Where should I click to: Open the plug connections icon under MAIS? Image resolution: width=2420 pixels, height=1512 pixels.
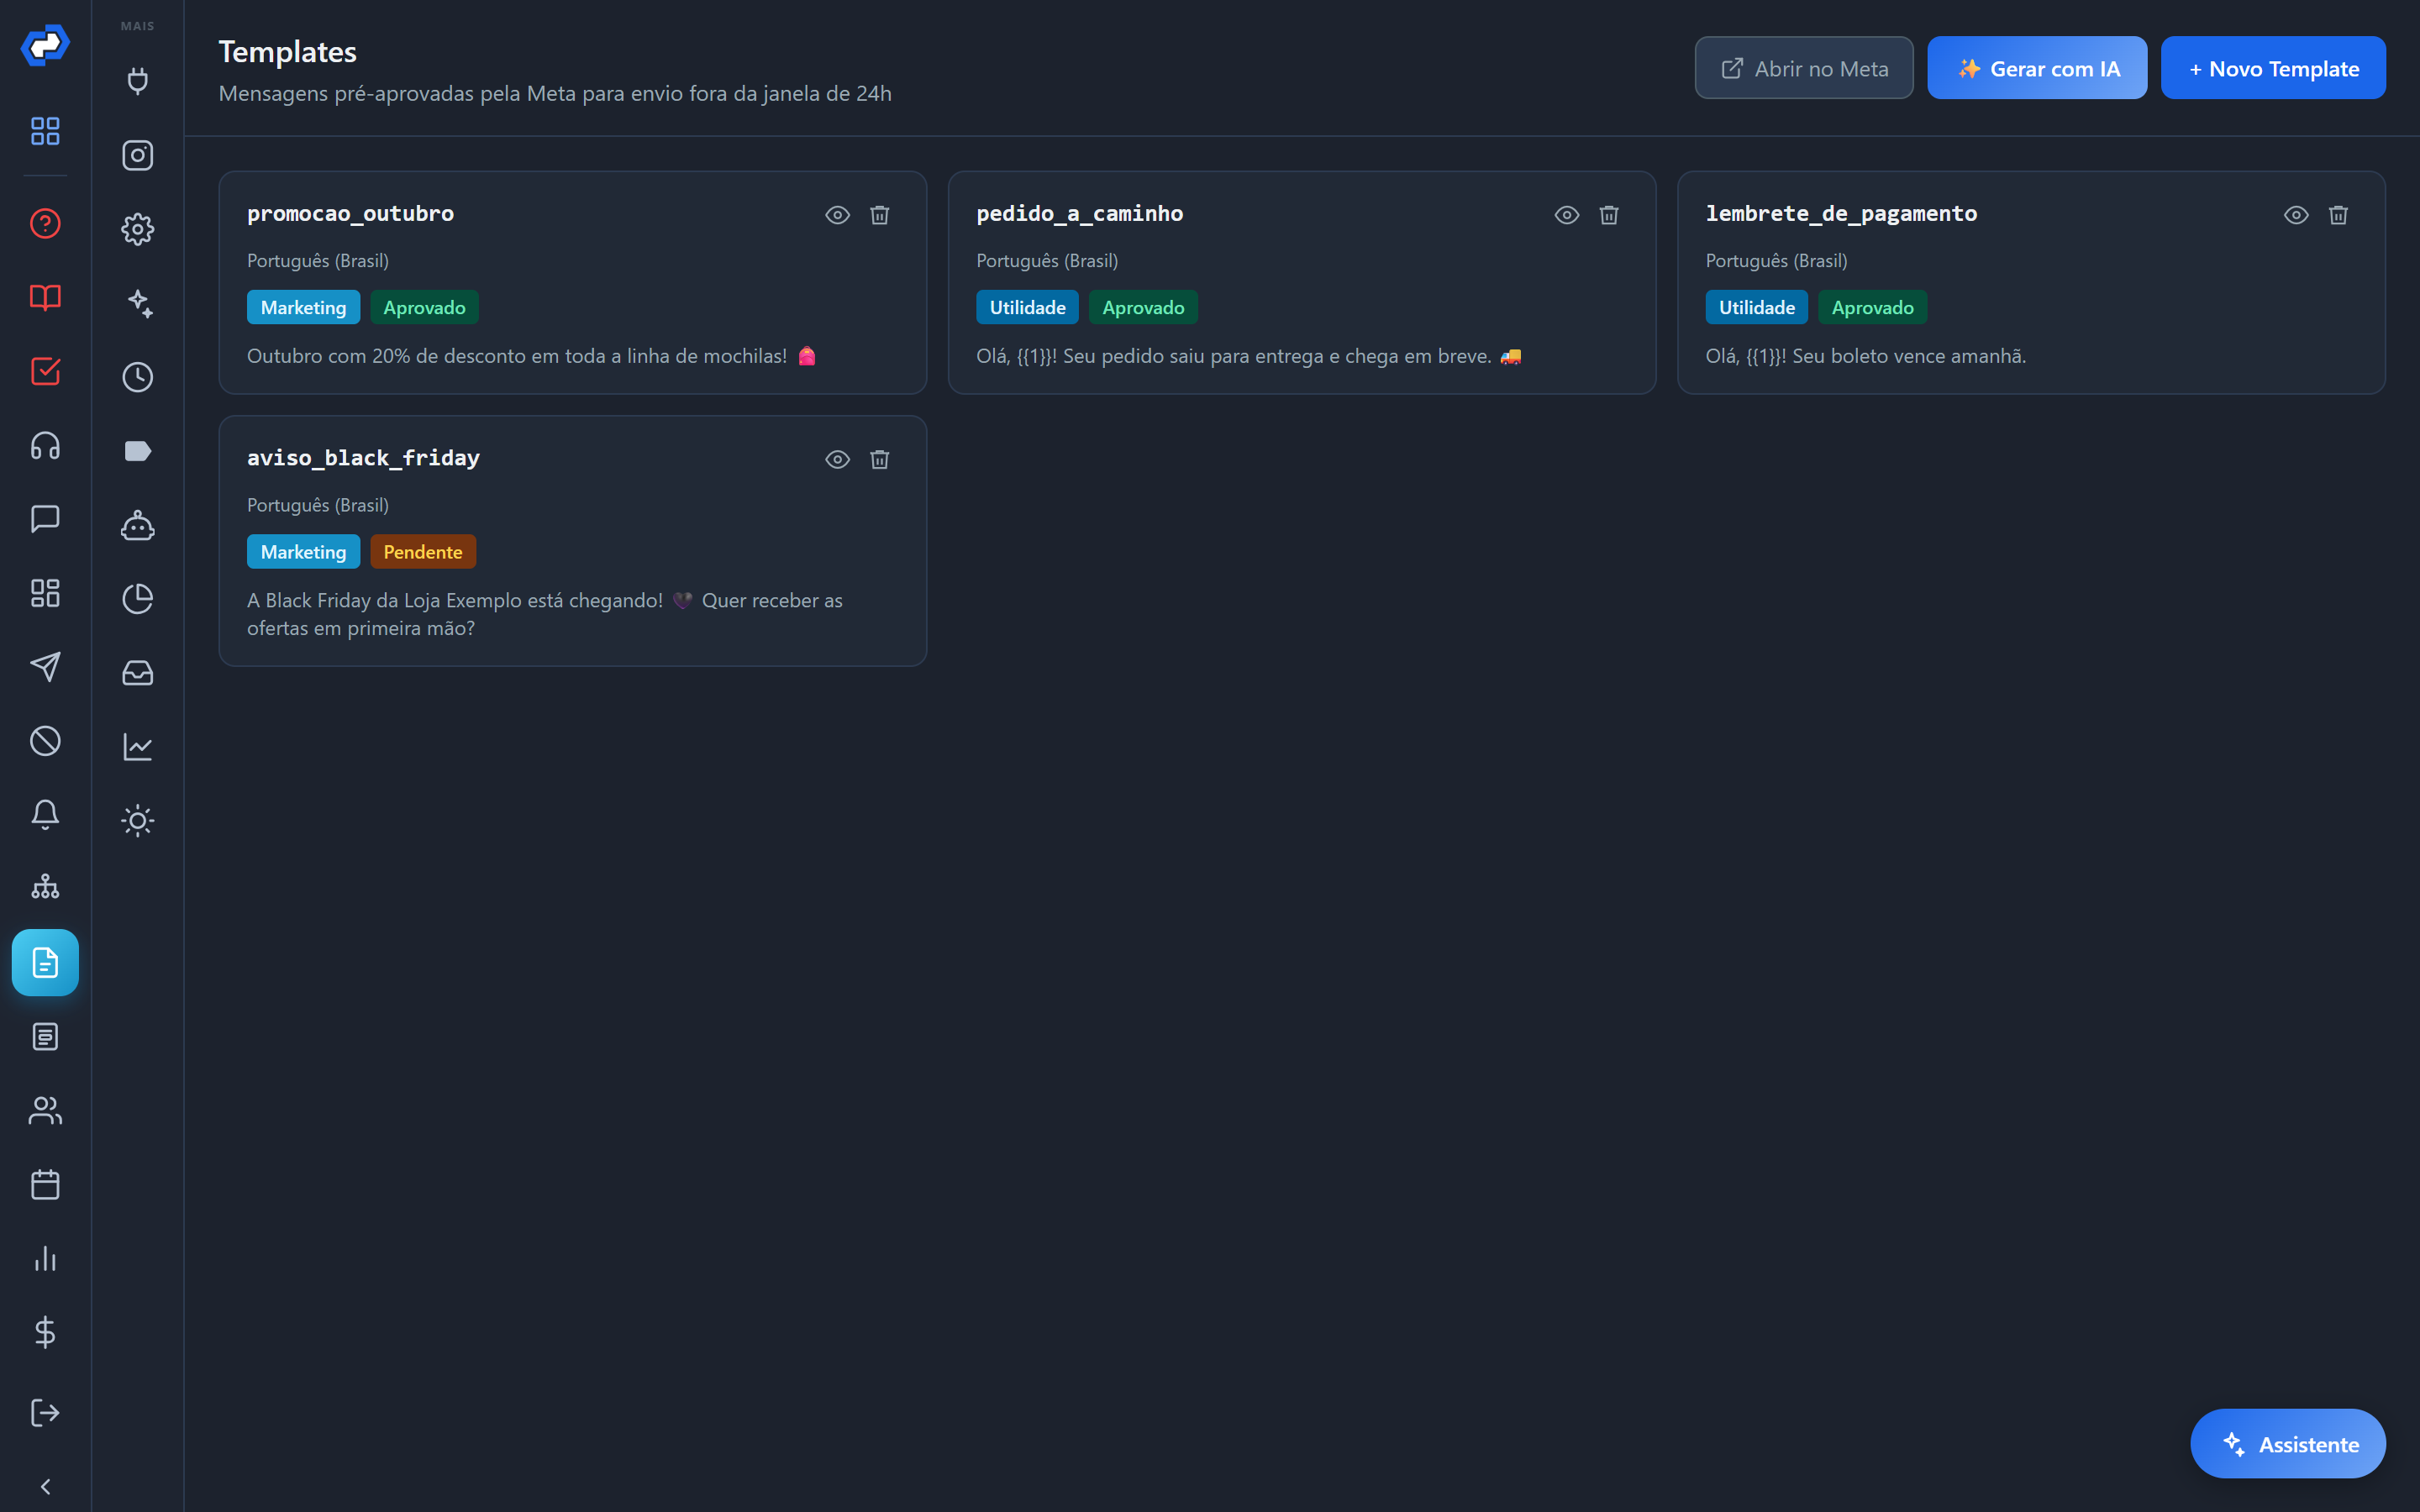pyautogui.click(x=137, y=81)
